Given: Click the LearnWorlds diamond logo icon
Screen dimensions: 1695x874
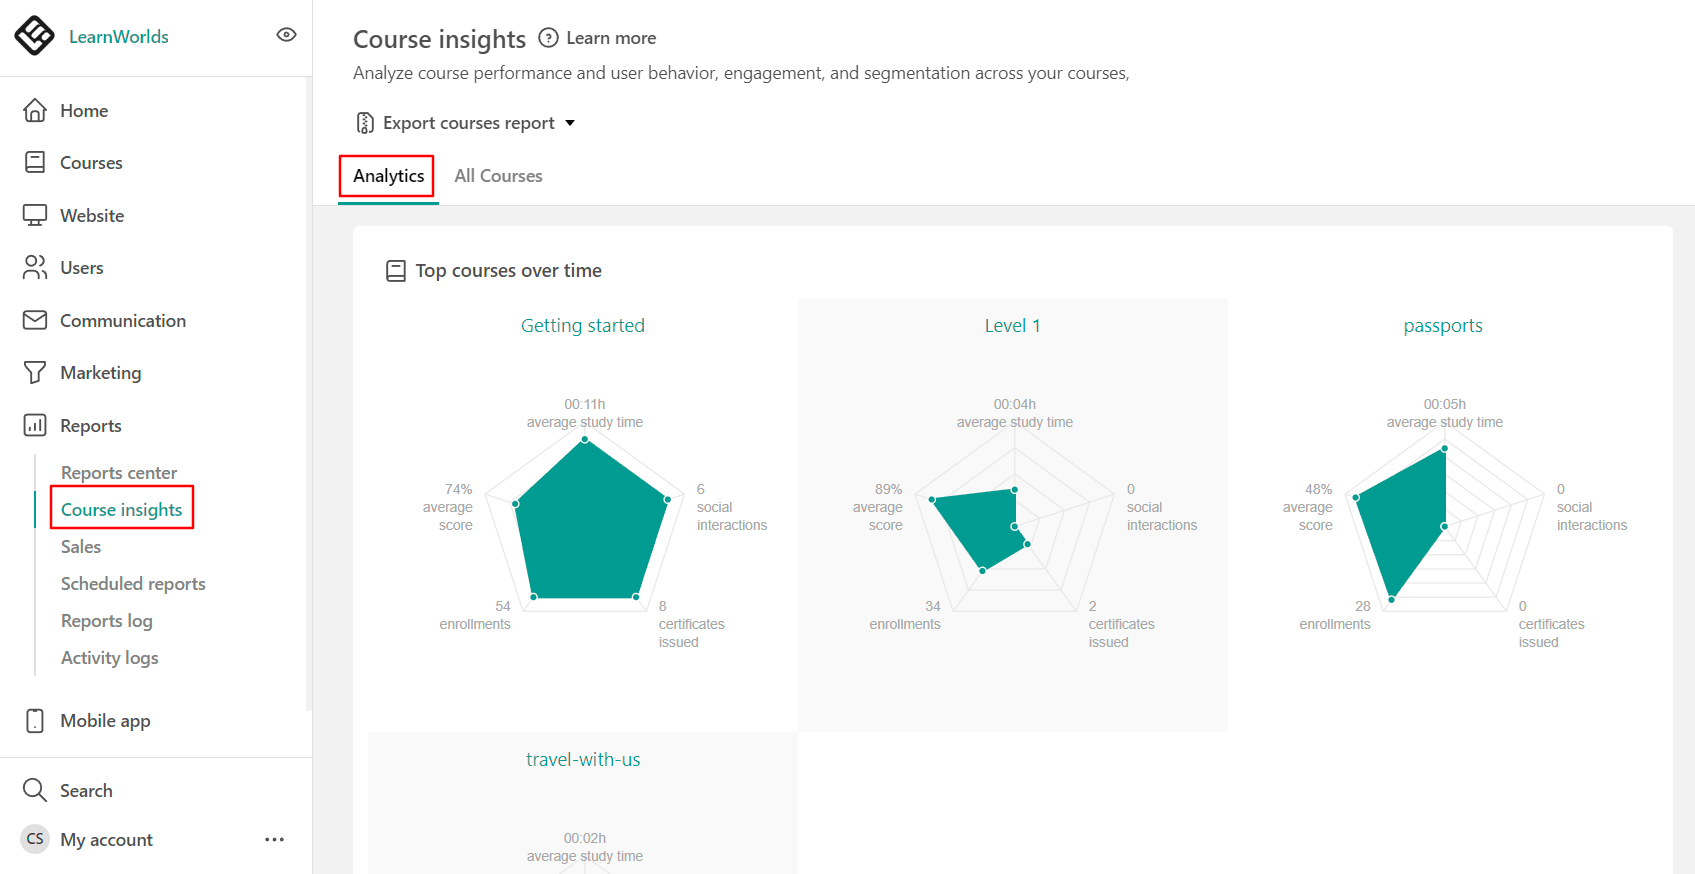Looking at the screenshot, I should pyautogui.click(x=35, y=36).
